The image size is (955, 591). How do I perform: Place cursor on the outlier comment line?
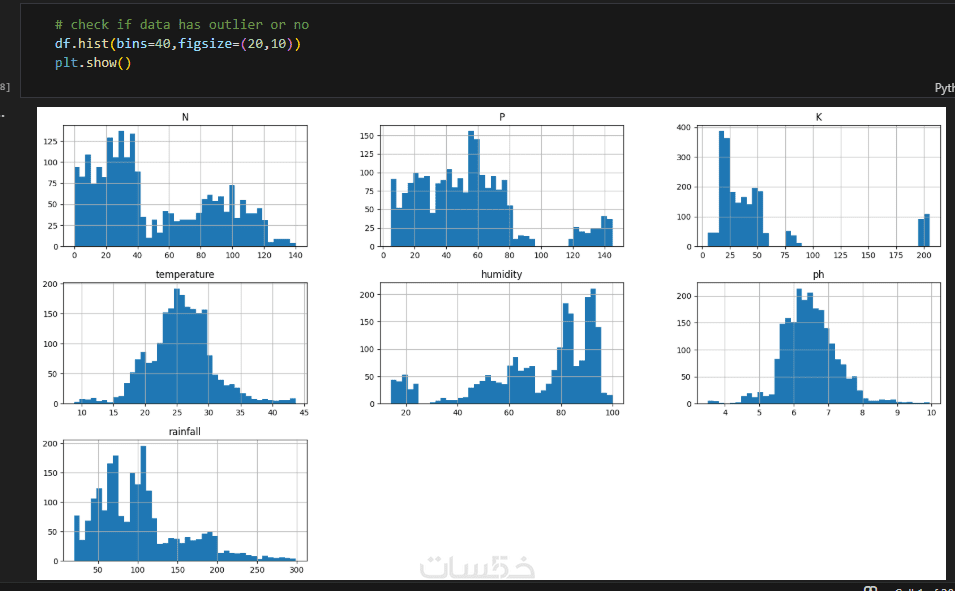[181, 24]
